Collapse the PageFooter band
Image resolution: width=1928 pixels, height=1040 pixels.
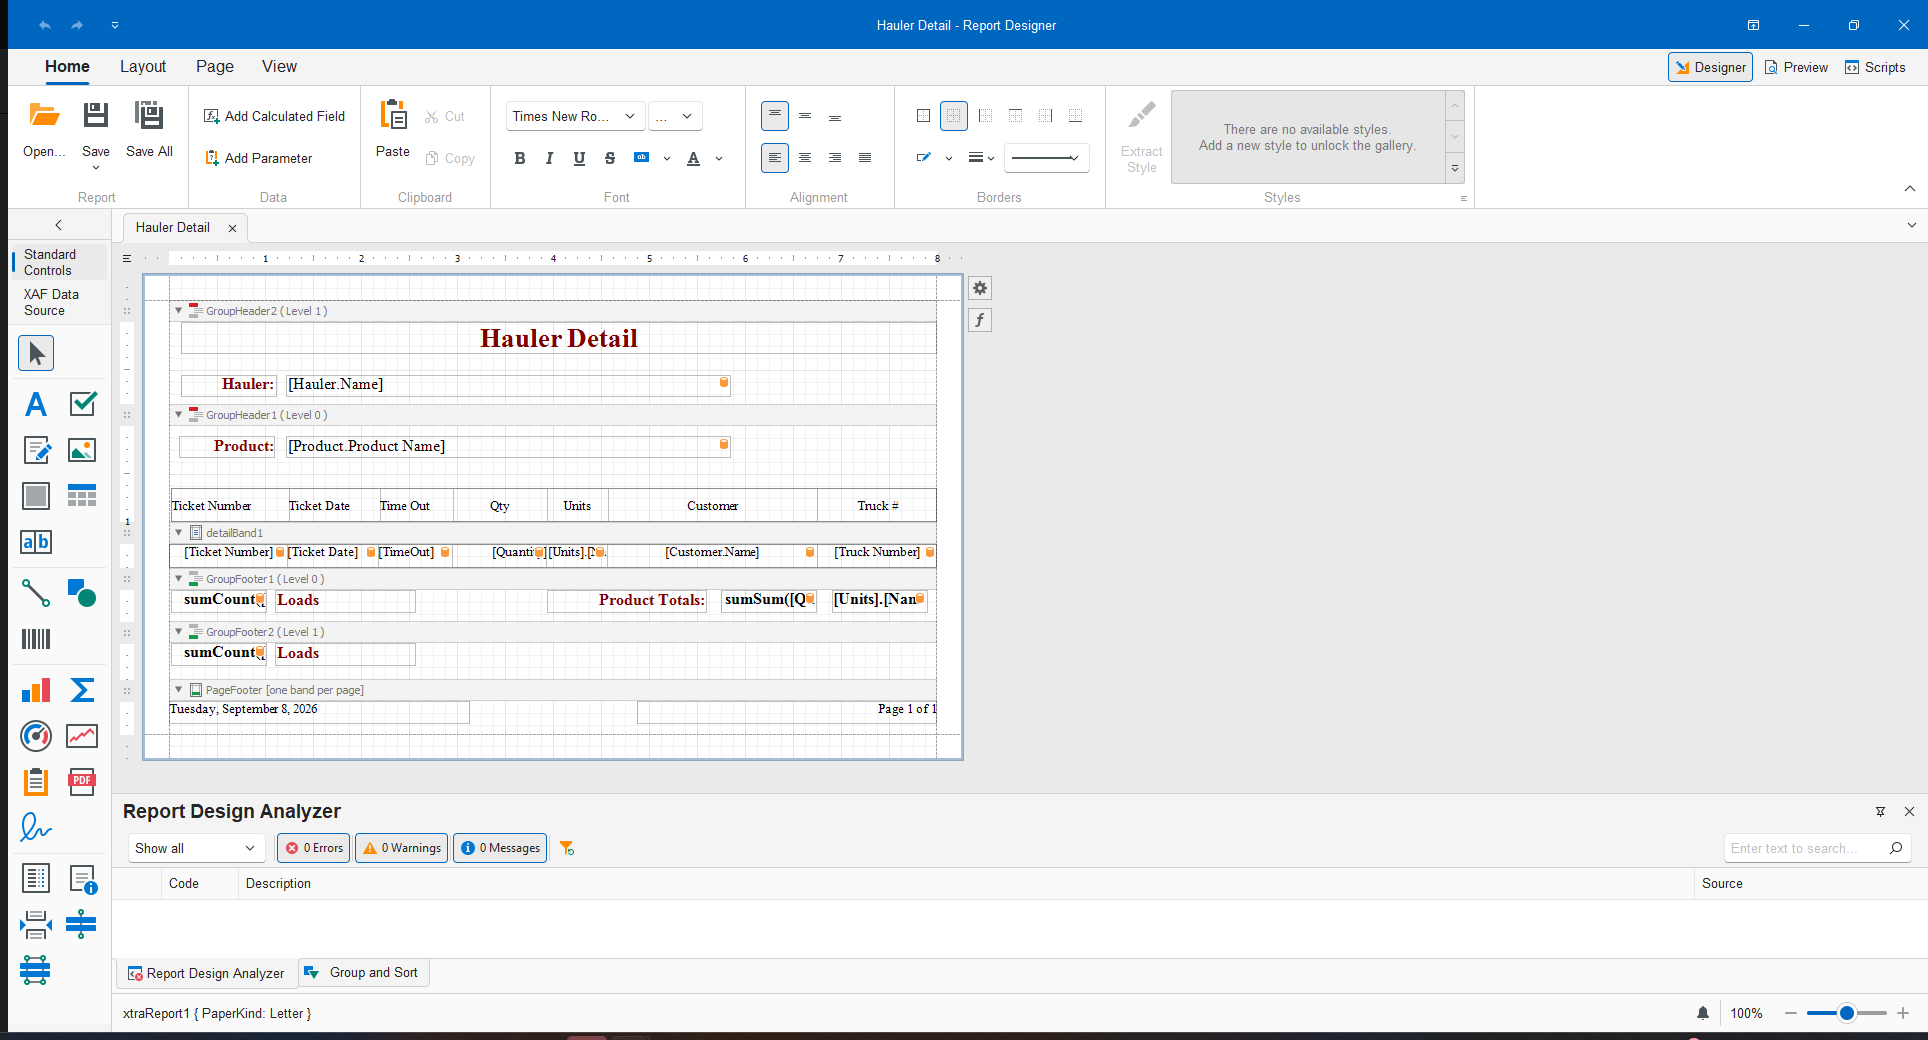[x=179, y=690]
